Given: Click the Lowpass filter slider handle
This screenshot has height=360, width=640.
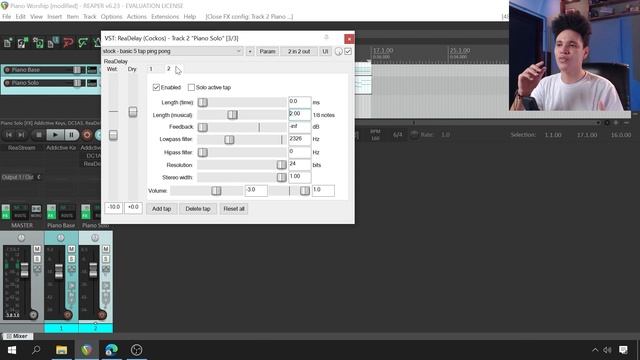Looking at the screenshot, I should click(x=229, y=140).
